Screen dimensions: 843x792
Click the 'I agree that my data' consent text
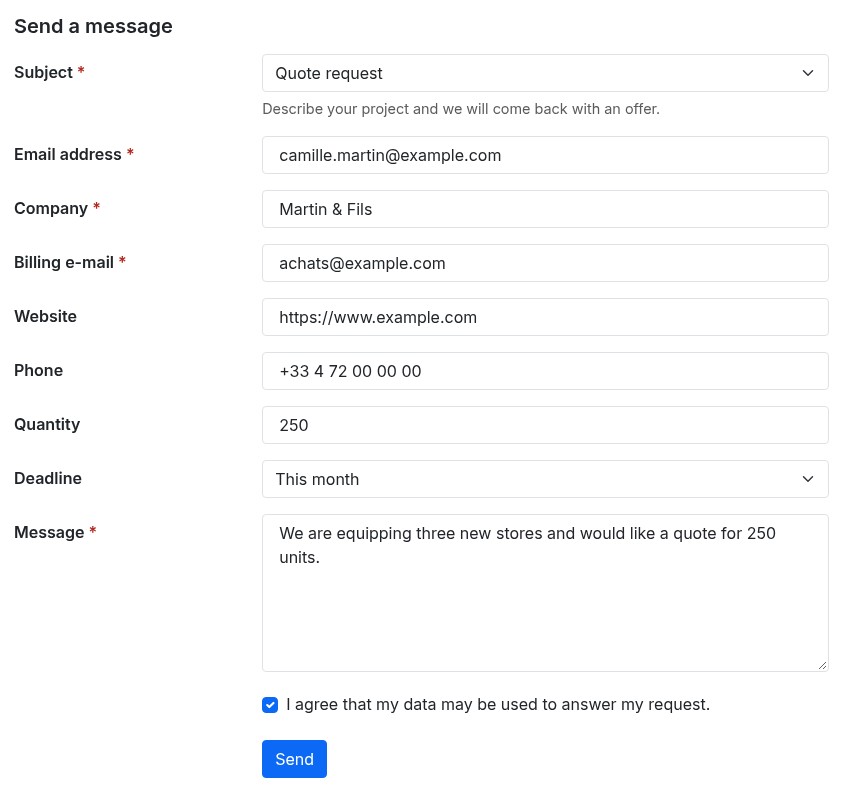(498, 704)
